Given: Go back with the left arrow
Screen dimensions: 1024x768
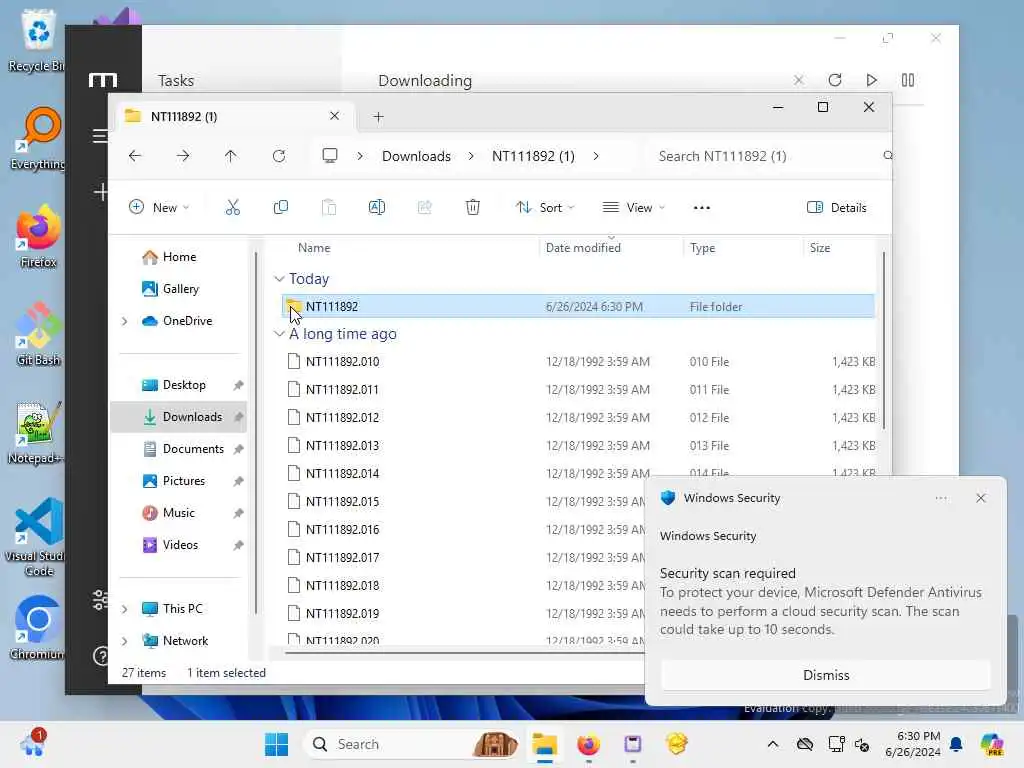Looking at the screenshot, I should pyautogui.click(x=135, y=156).
